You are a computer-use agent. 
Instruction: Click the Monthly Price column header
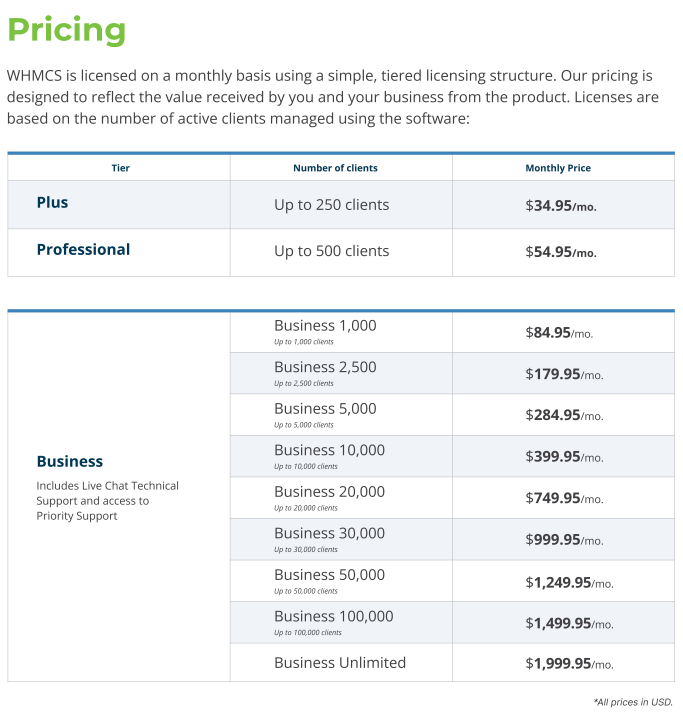[558, 168]
